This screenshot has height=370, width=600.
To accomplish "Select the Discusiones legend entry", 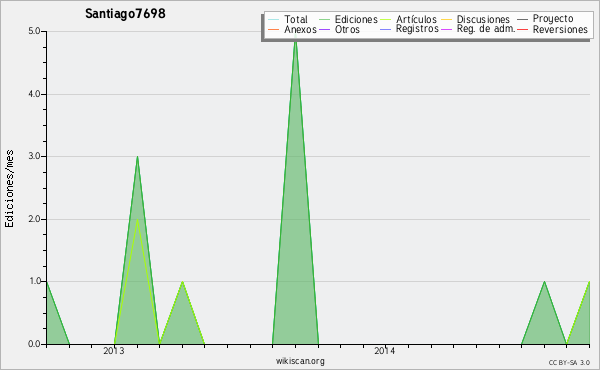I will tap(476, 19).
